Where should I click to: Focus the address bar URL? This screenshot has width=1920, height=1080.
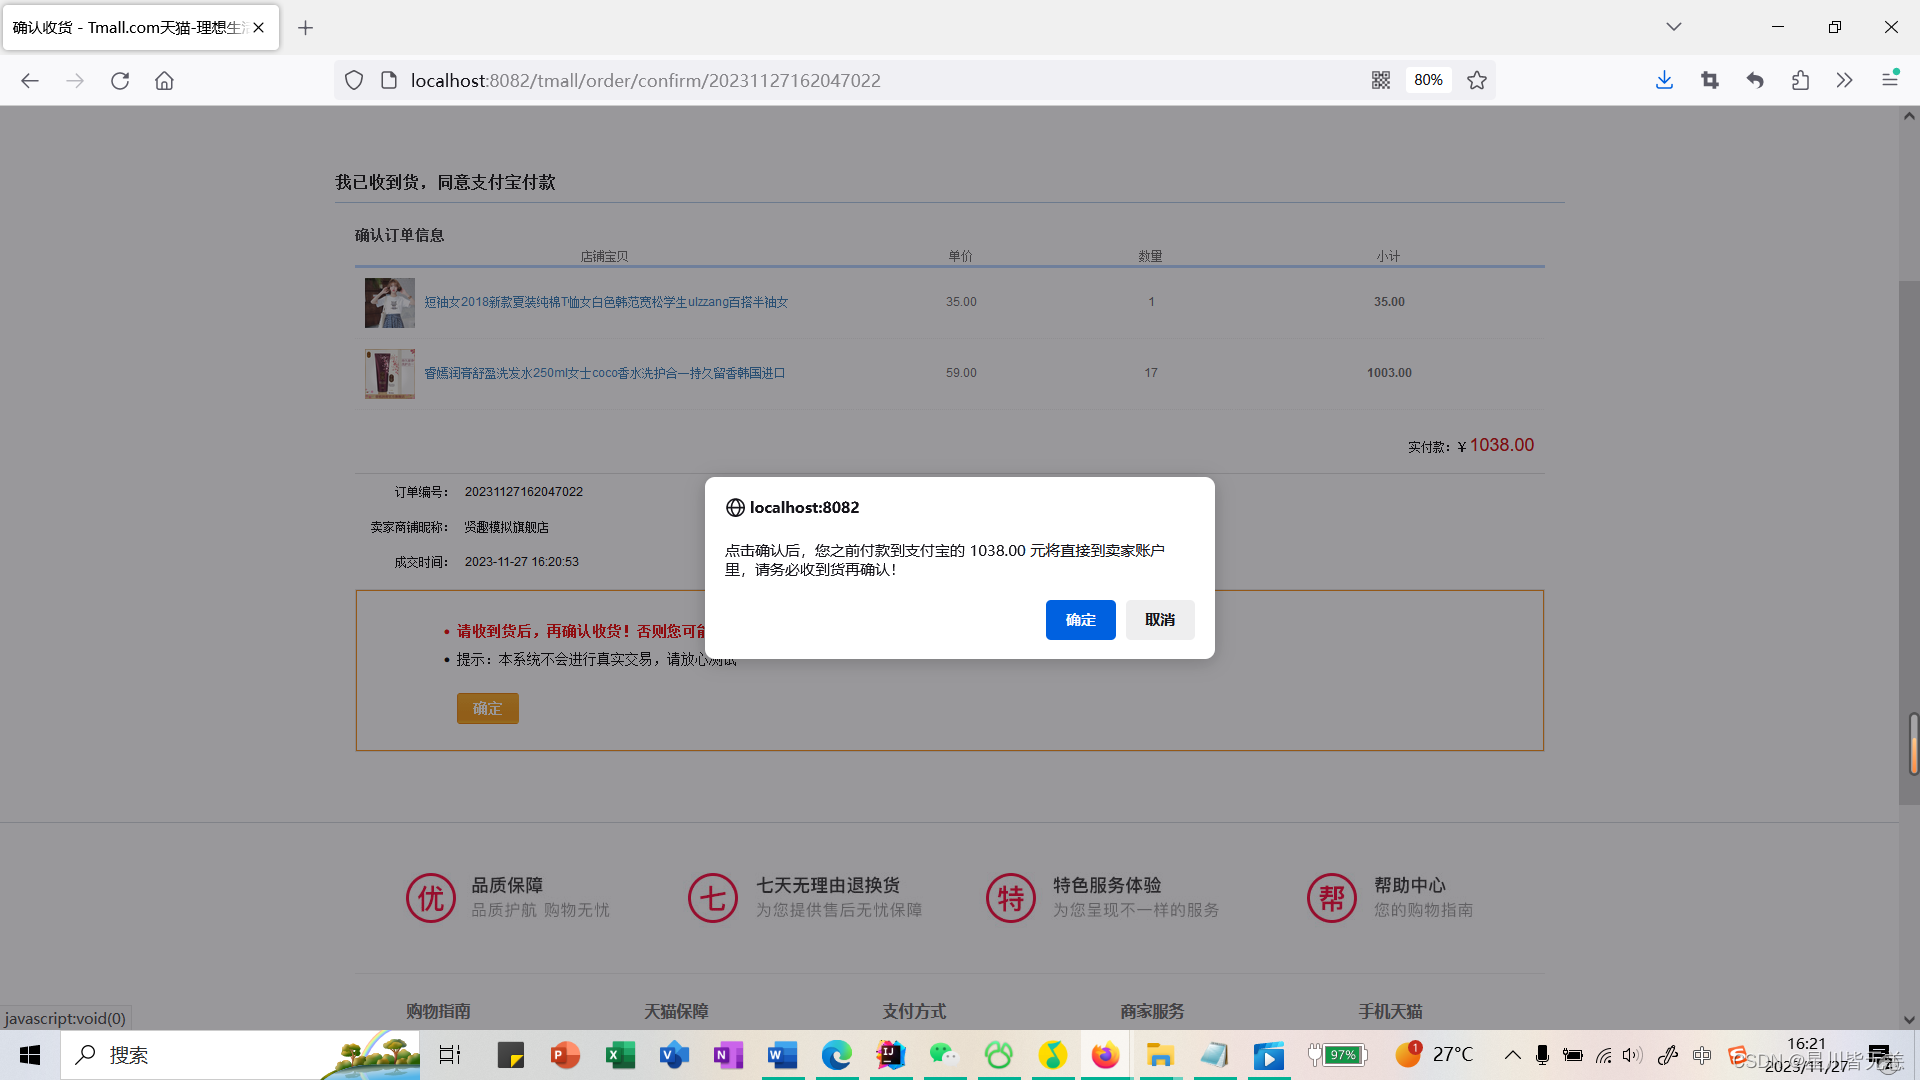645,81
